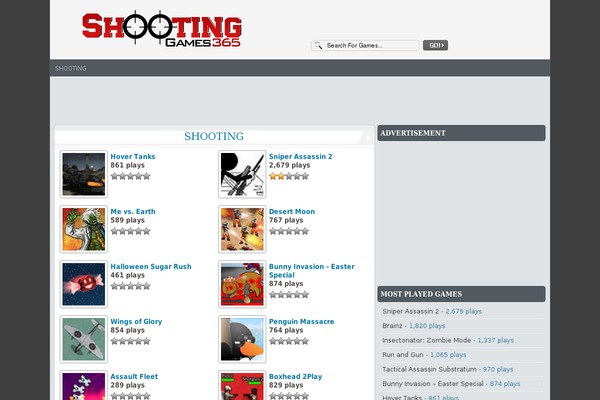Rate Bunny Invasion Easter Special with stars

pos(289,295)
